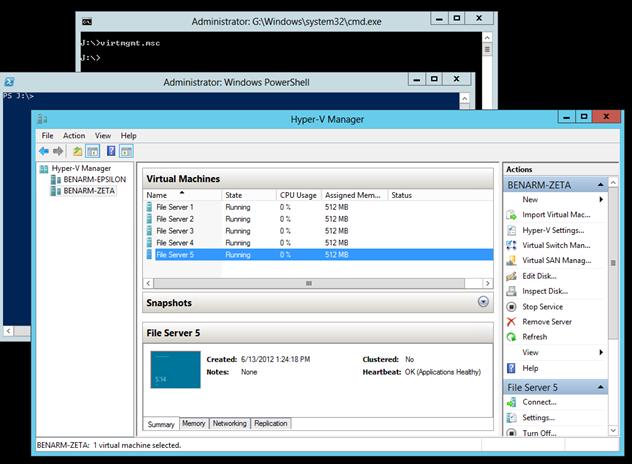Click the Turn Off icon
Screen dimensions: 632x464
(511, 433)
